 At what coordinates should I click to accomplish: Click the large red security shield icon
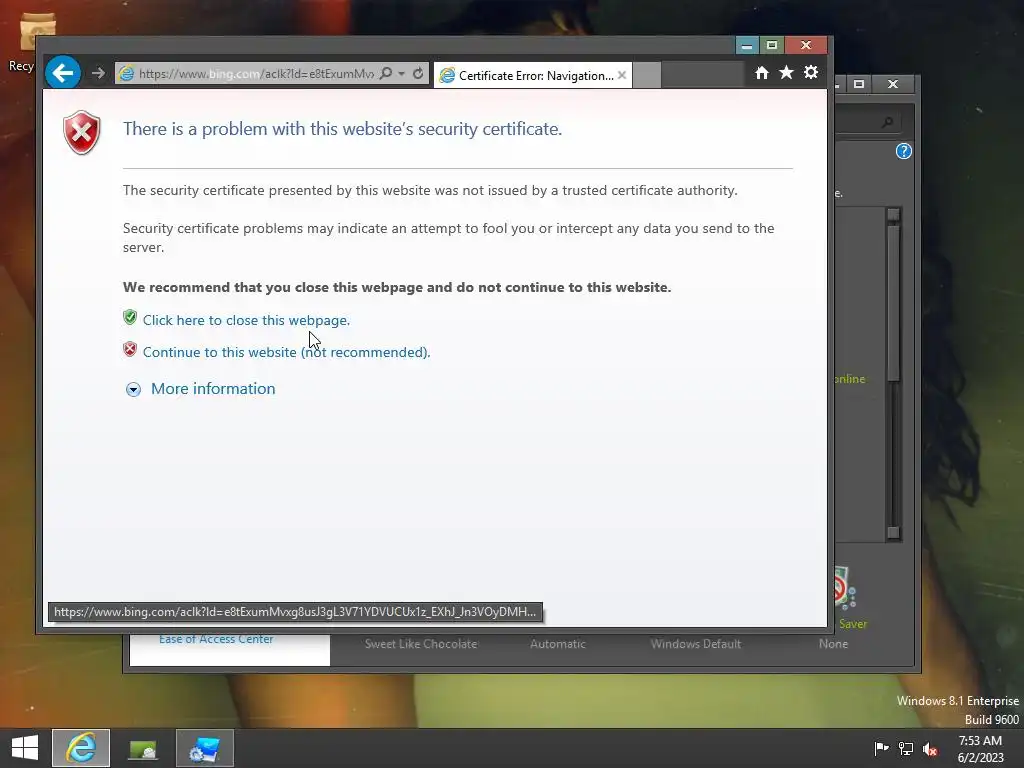point(82,133)
